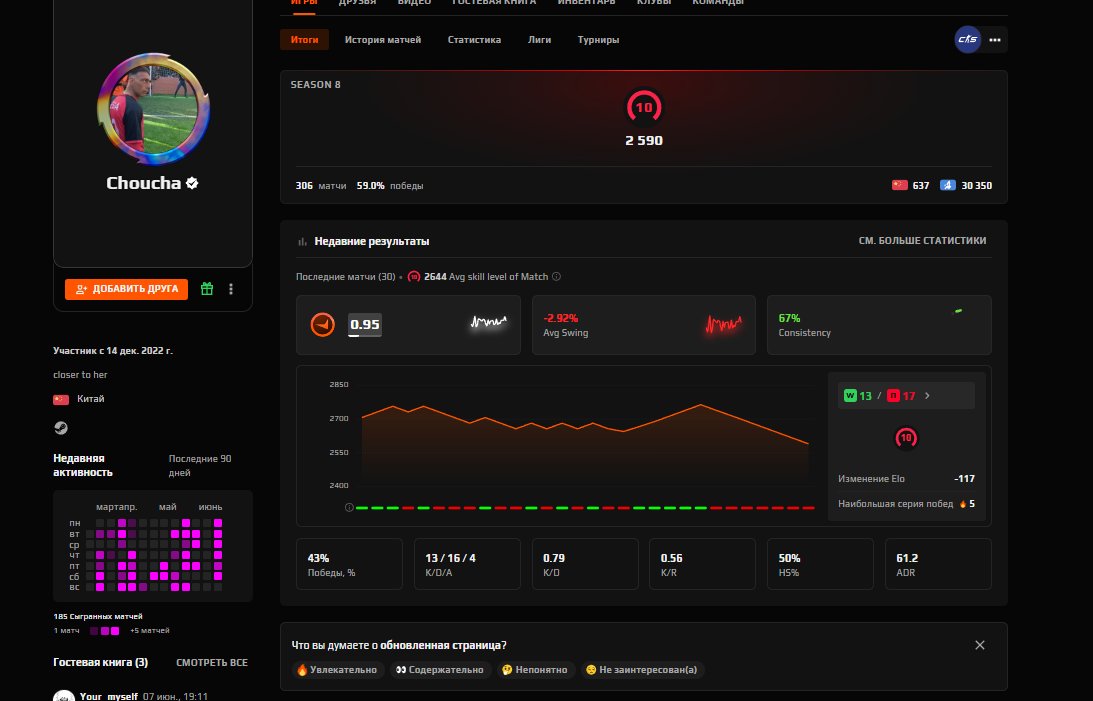Click the 50% HS% tile
1093x701 pixels.
820,564
